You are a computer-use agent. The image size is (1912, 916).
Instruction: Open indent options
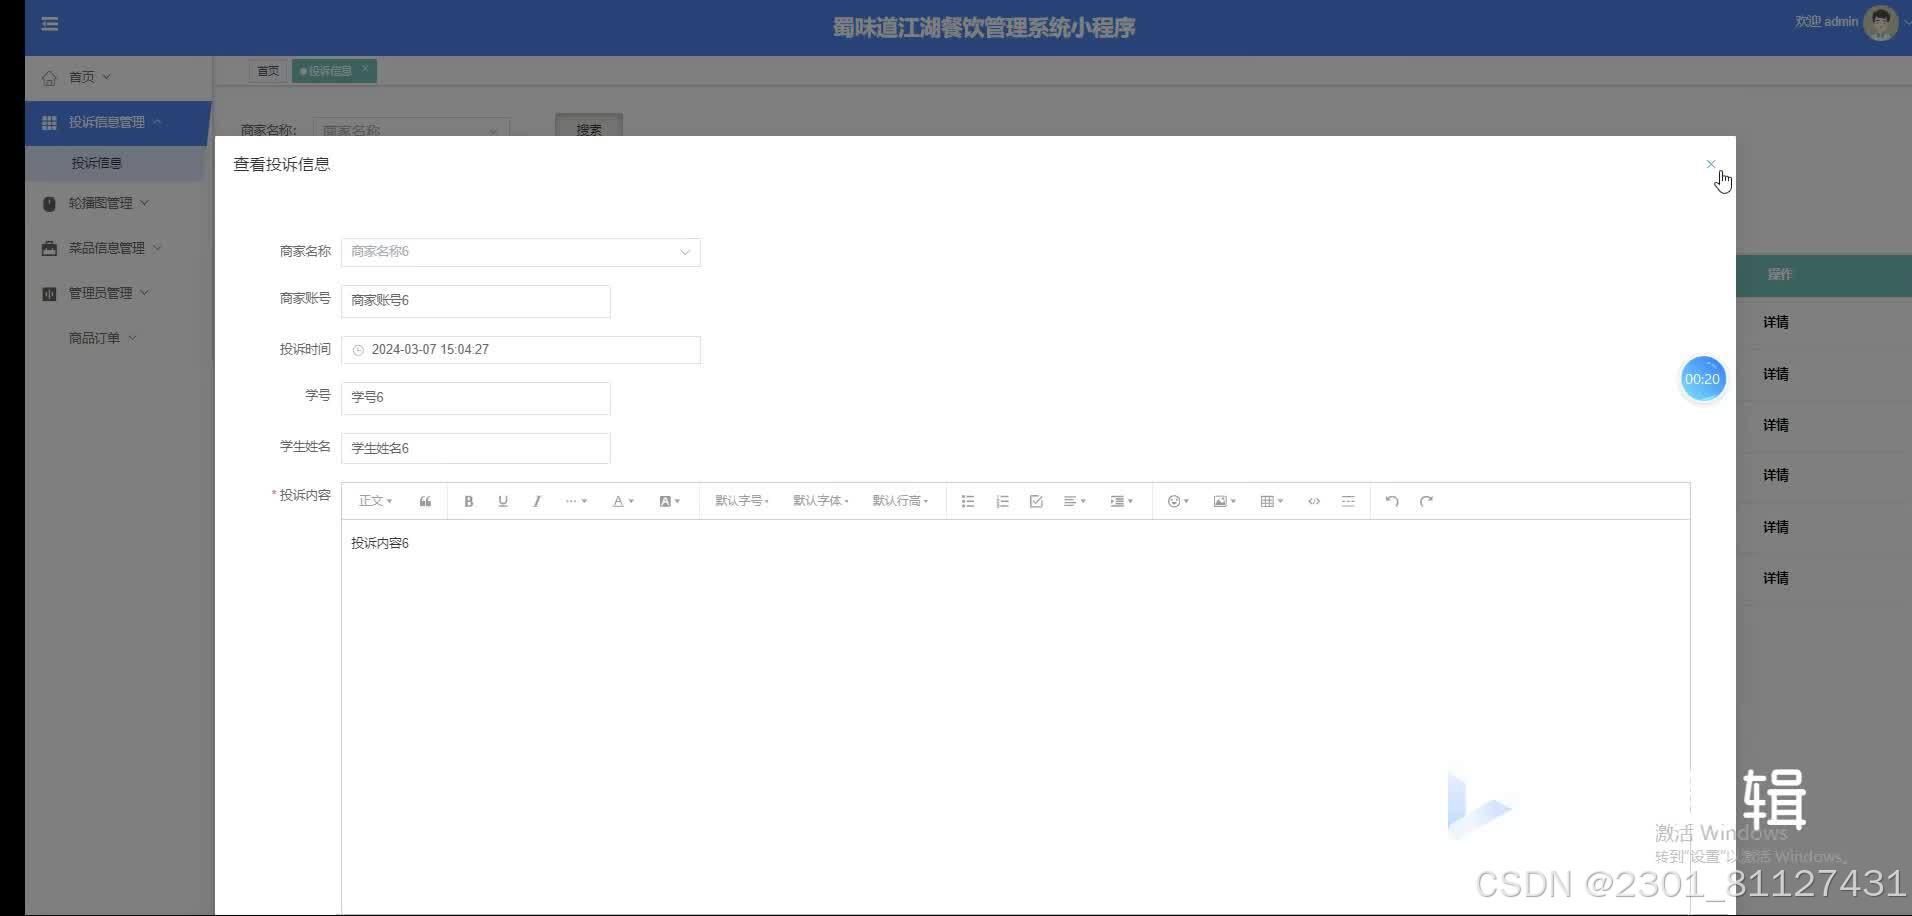click(1121, 501)
